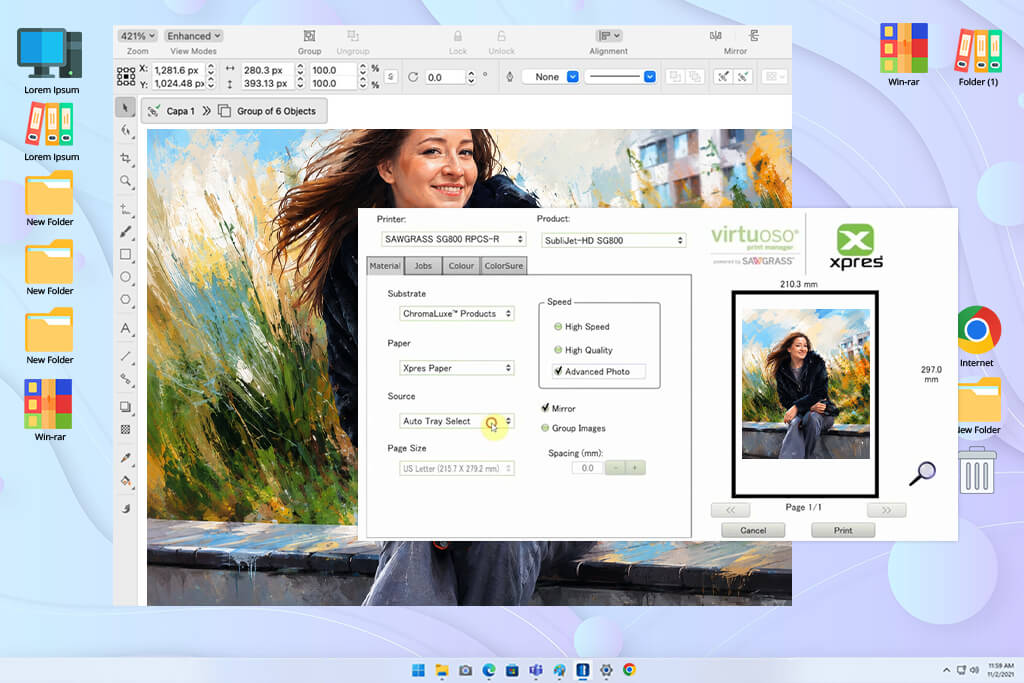Open the Source Auto Tray Select dropdown
The image size is (1024, 683).
(456, 421)
